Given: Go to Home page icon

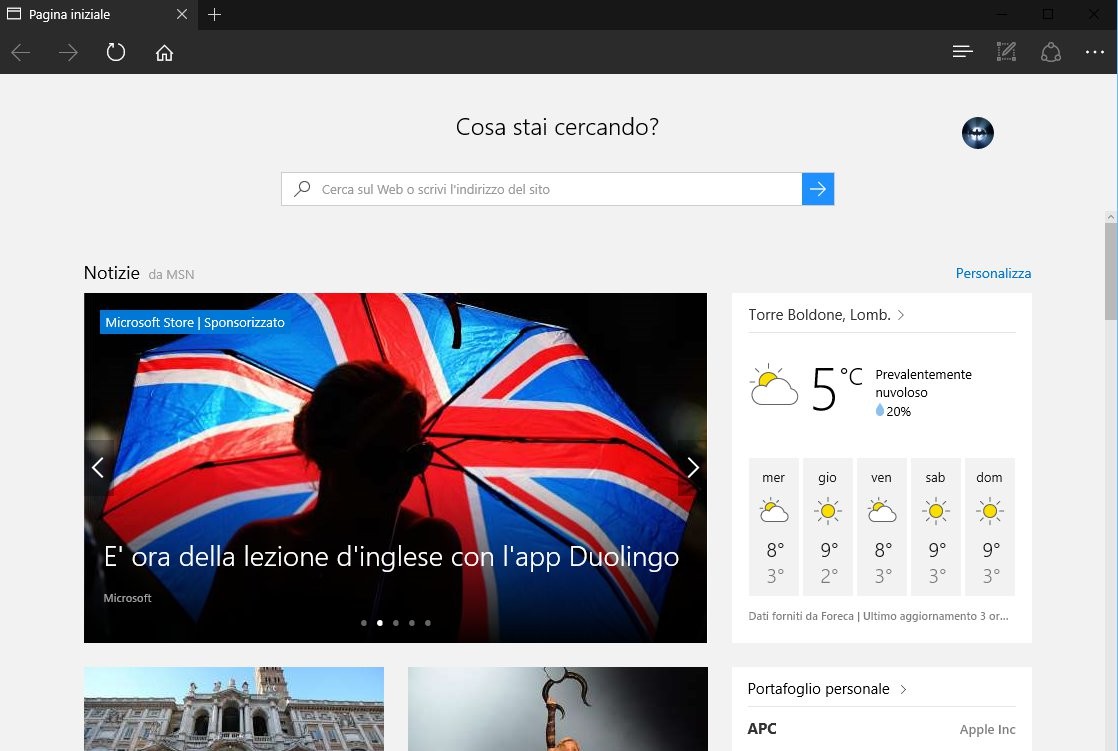Looking at the screenshot, I should tap(165, 53).
